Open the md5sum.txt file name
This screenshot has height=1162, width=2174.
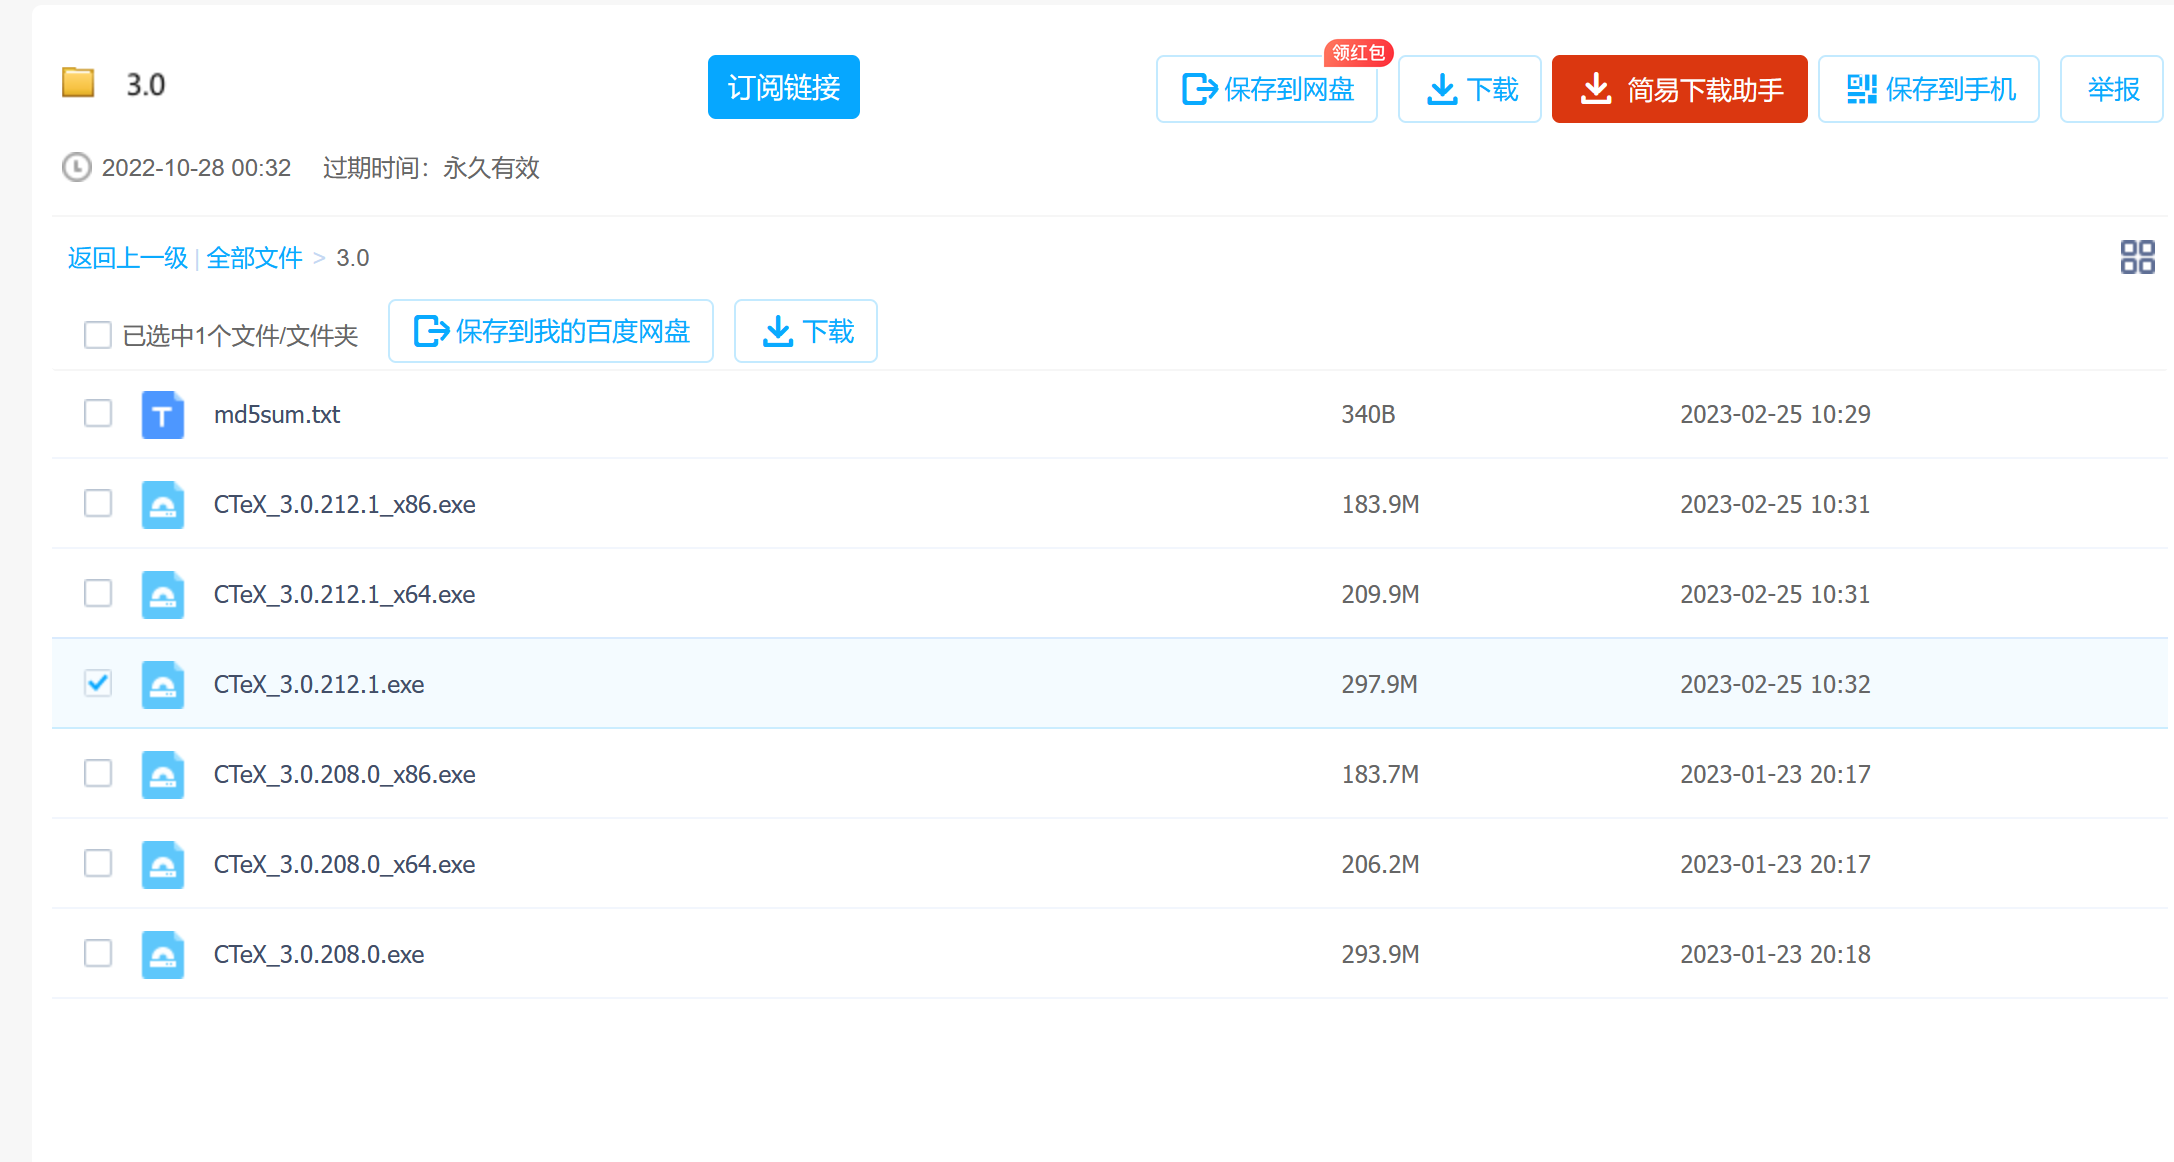click(x=277, y=414)
